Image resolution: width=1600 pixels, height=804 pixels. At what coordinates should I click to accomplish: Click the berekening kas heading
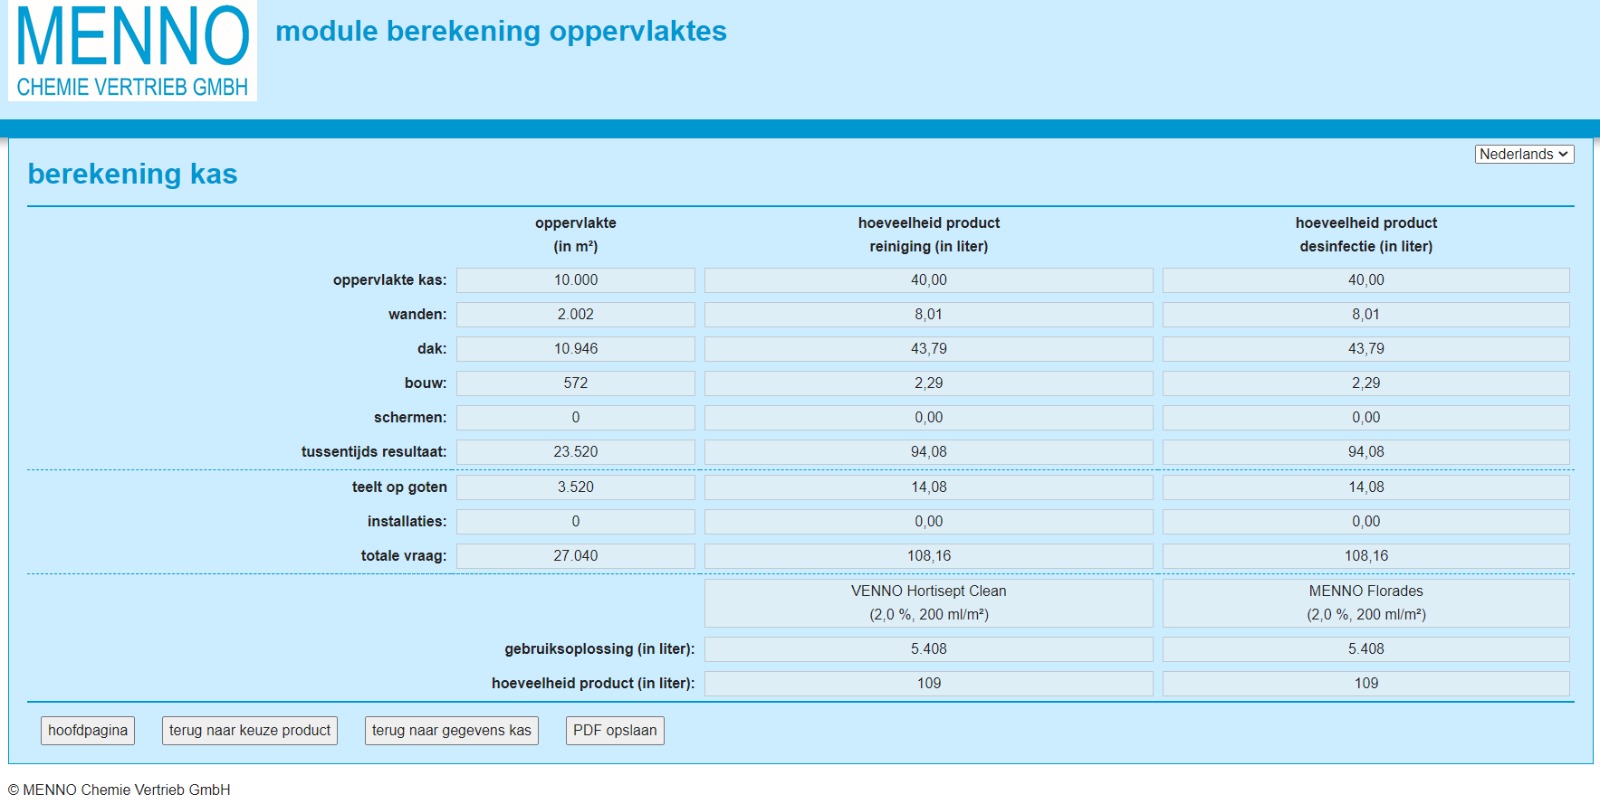click(132, 174)
